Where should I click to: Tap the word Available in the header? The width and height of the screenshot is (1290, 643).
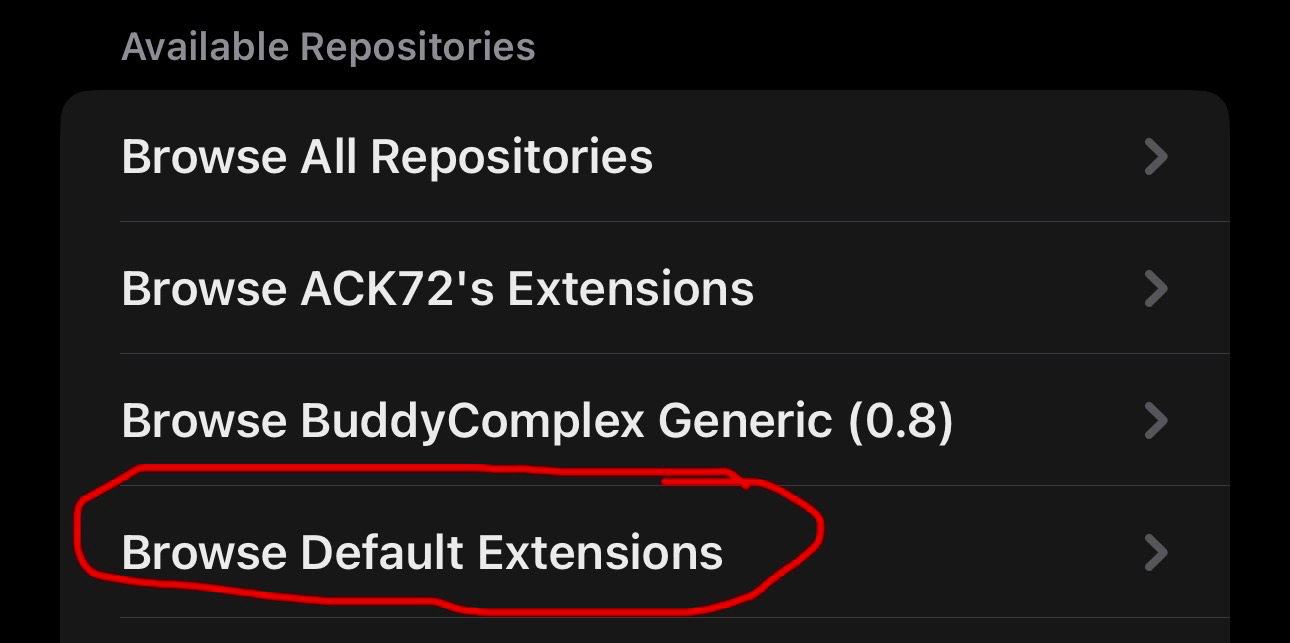(205, 47)
